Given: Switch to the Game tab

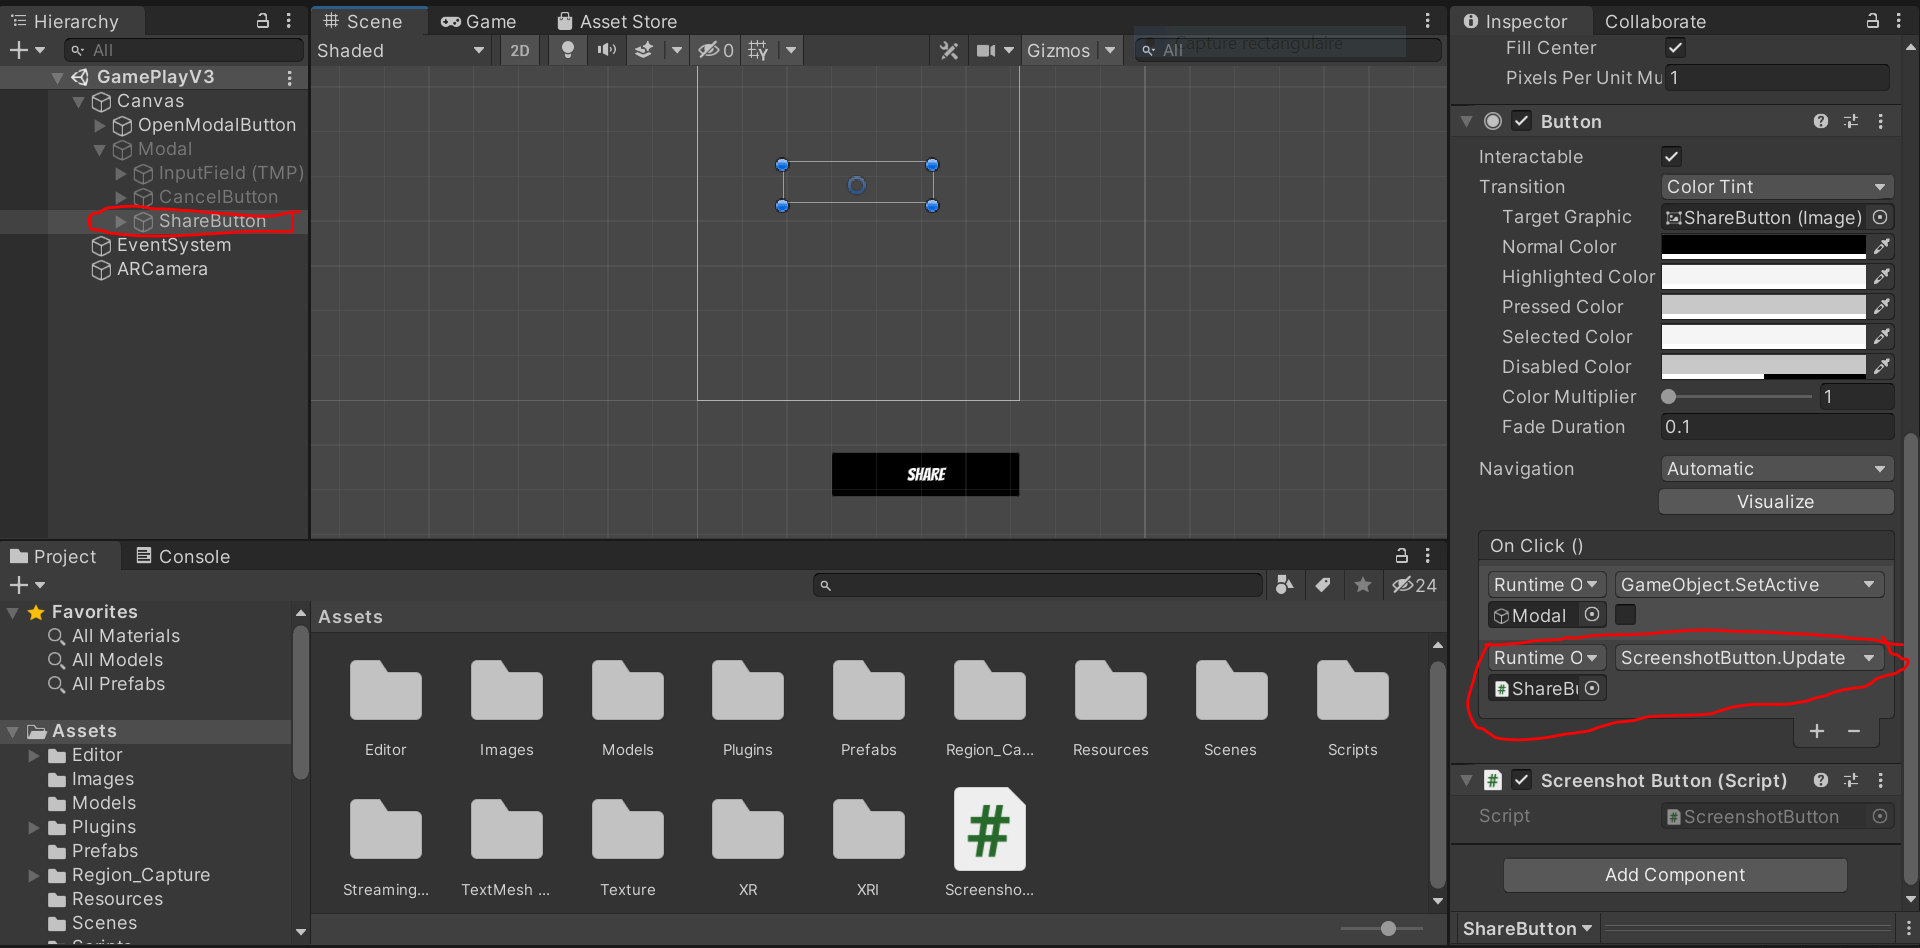Looking at the screenshot, I should click(x=479, y=21).
